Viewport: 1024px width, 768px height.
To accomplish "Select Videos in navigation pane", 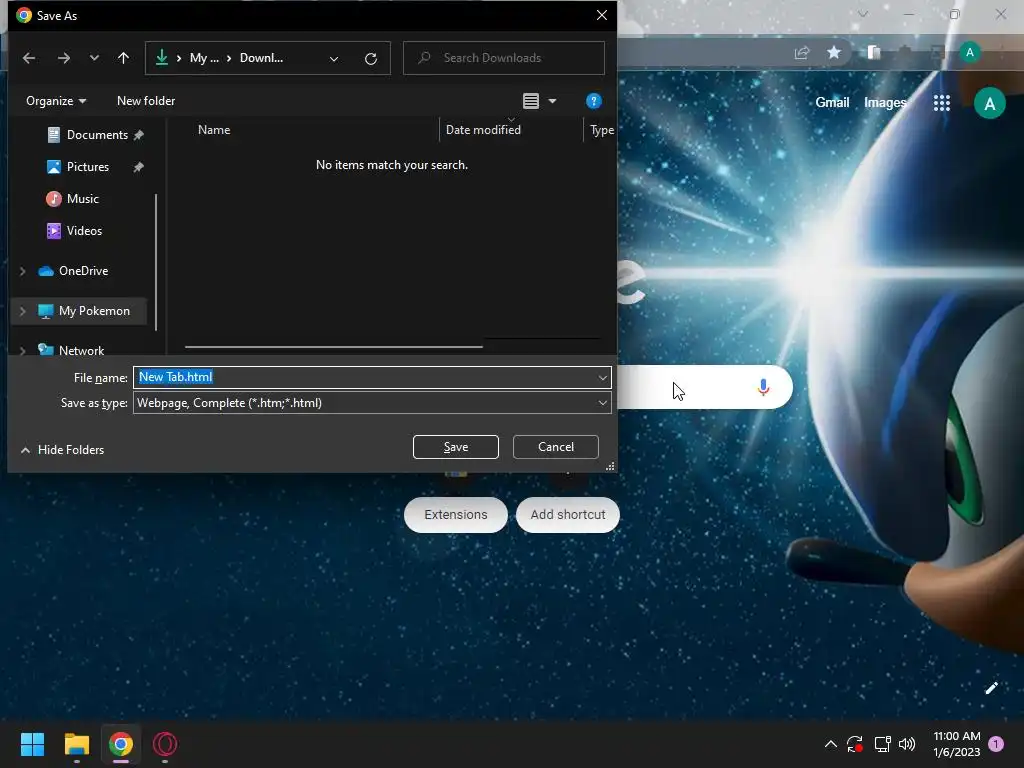I will pyautogui.click(x=84, y=231).
